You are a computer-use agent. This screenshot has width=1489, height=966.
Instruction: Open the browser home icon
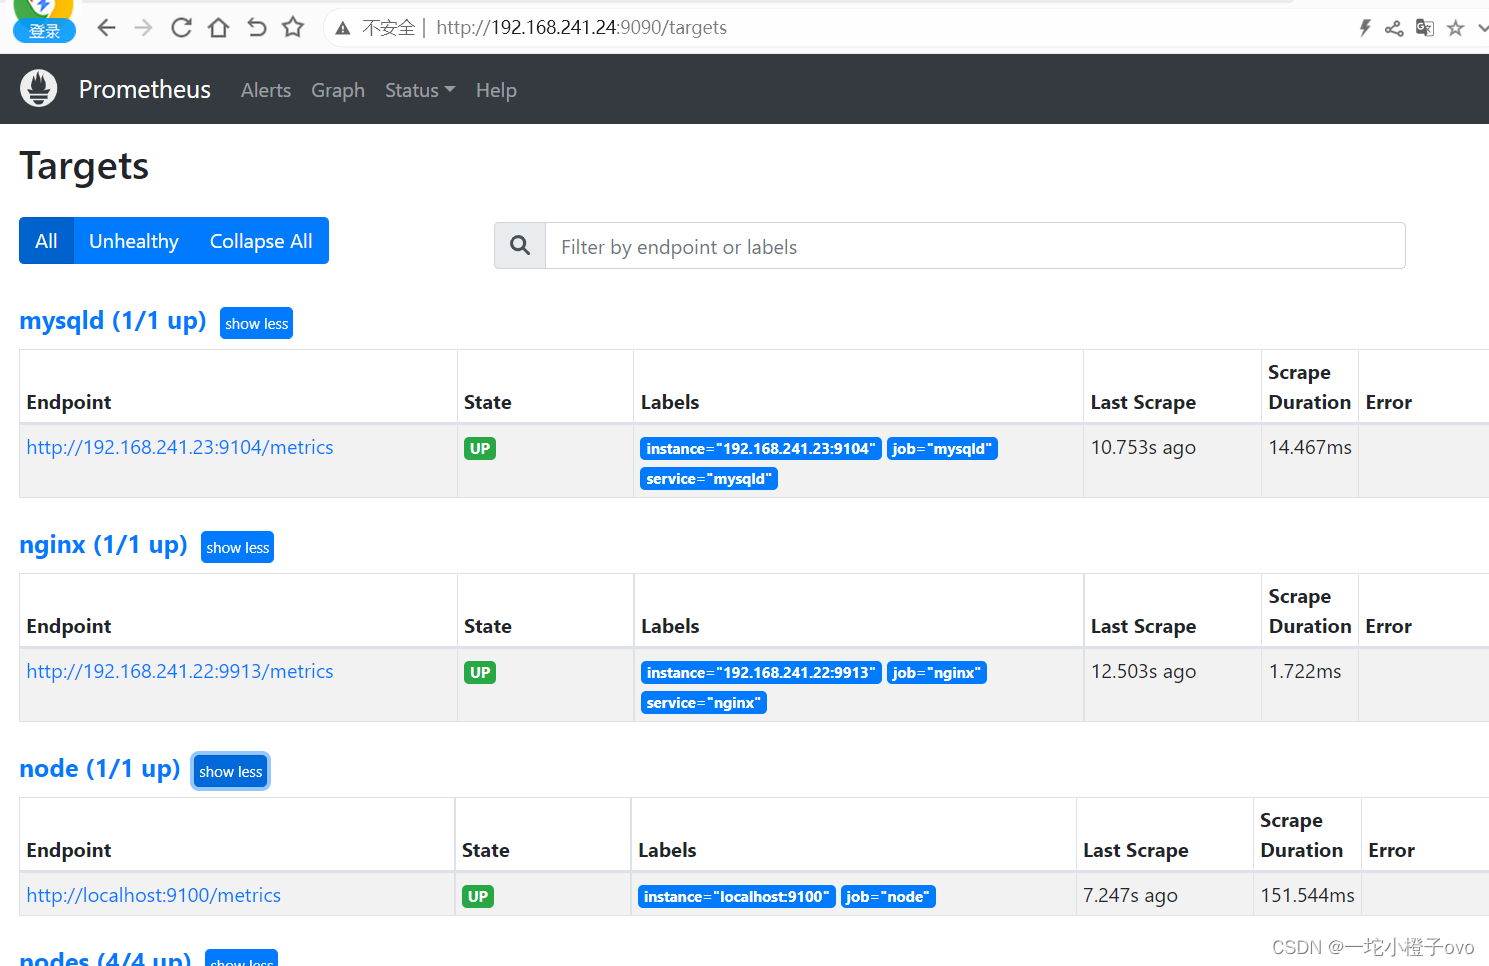pyautogui.click(x=218, y=27)
